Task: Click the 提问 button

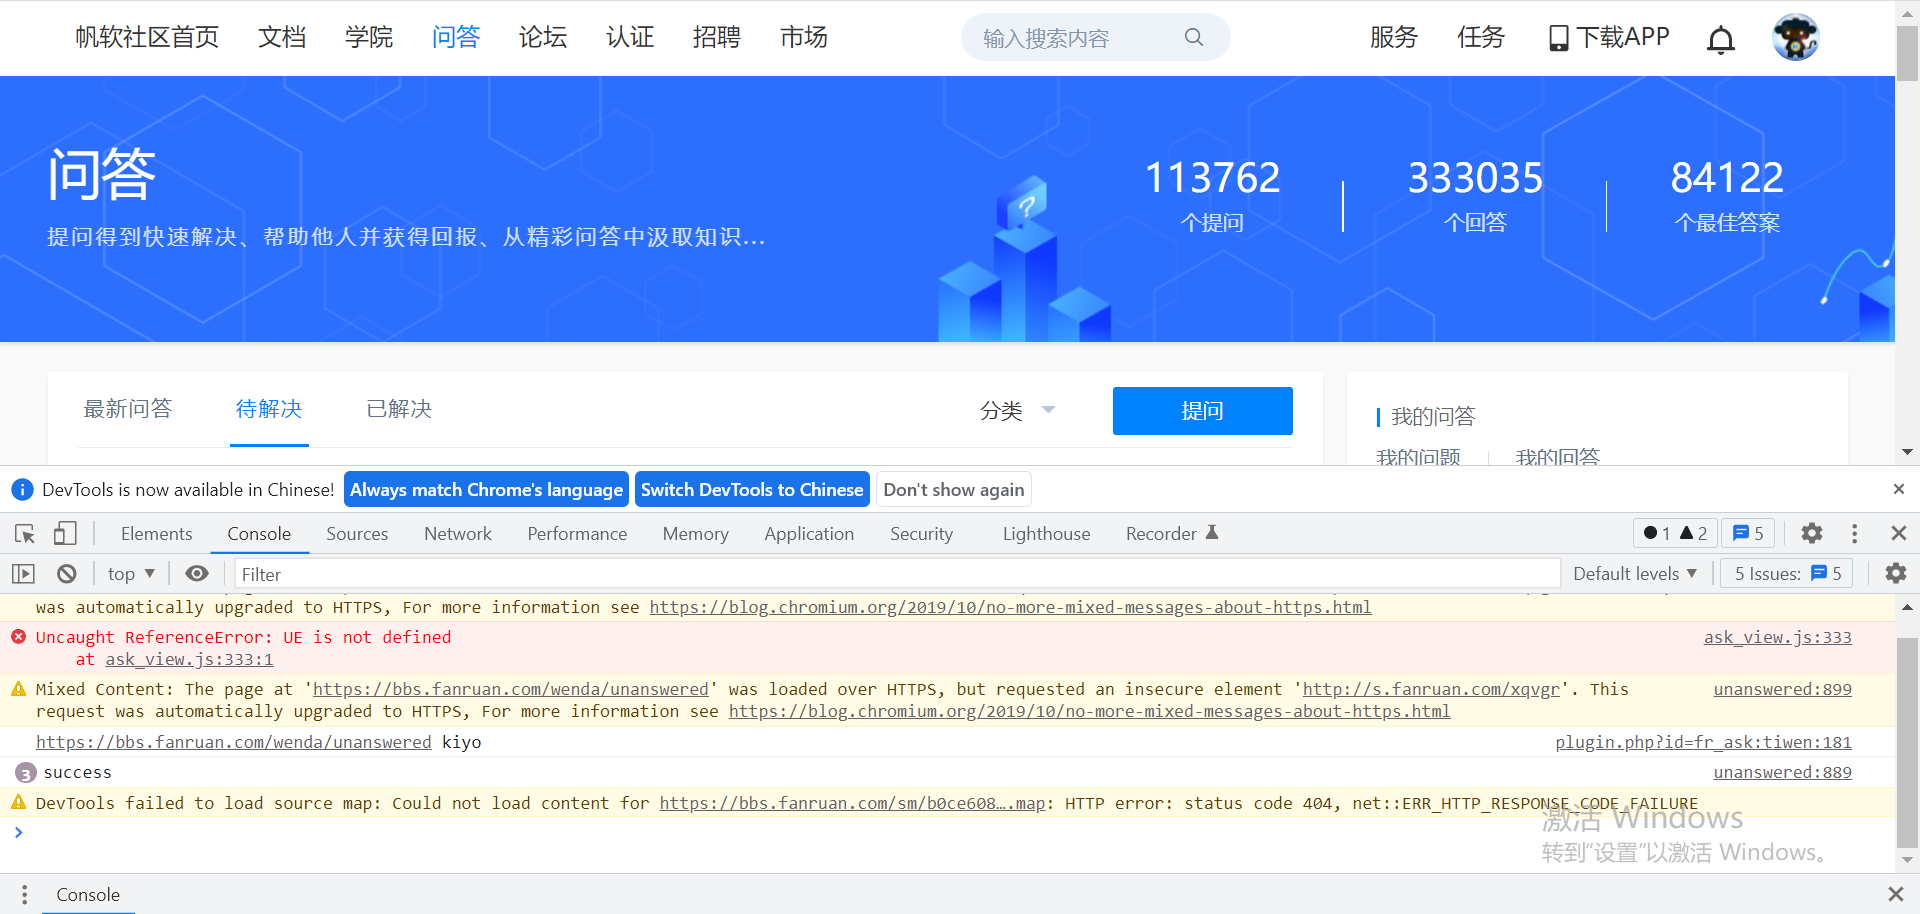Action: 1202,411
